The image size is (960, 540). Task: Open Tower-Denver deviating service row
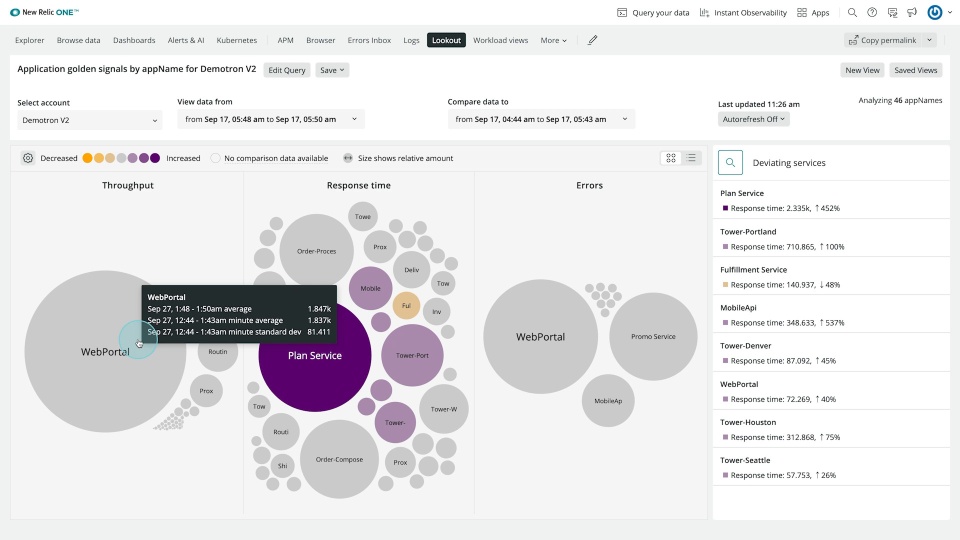coord(831,353)
